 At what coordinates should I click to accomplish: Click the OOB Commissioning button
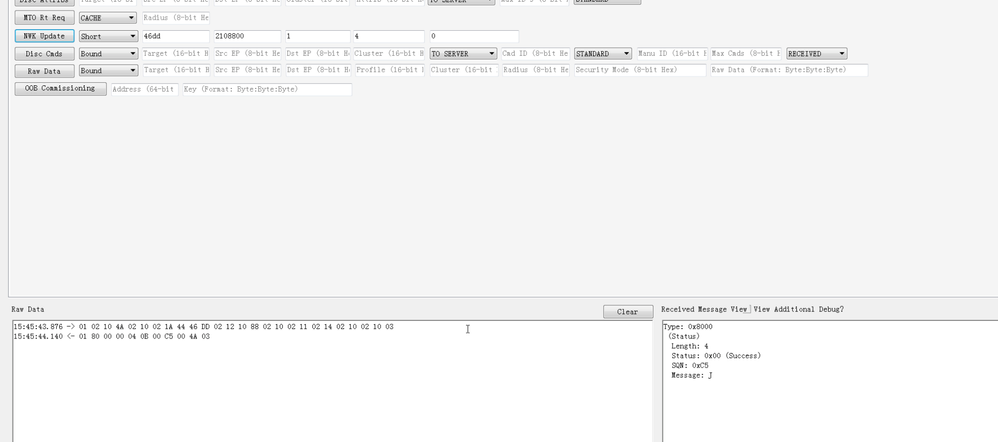tap(60, 89)
